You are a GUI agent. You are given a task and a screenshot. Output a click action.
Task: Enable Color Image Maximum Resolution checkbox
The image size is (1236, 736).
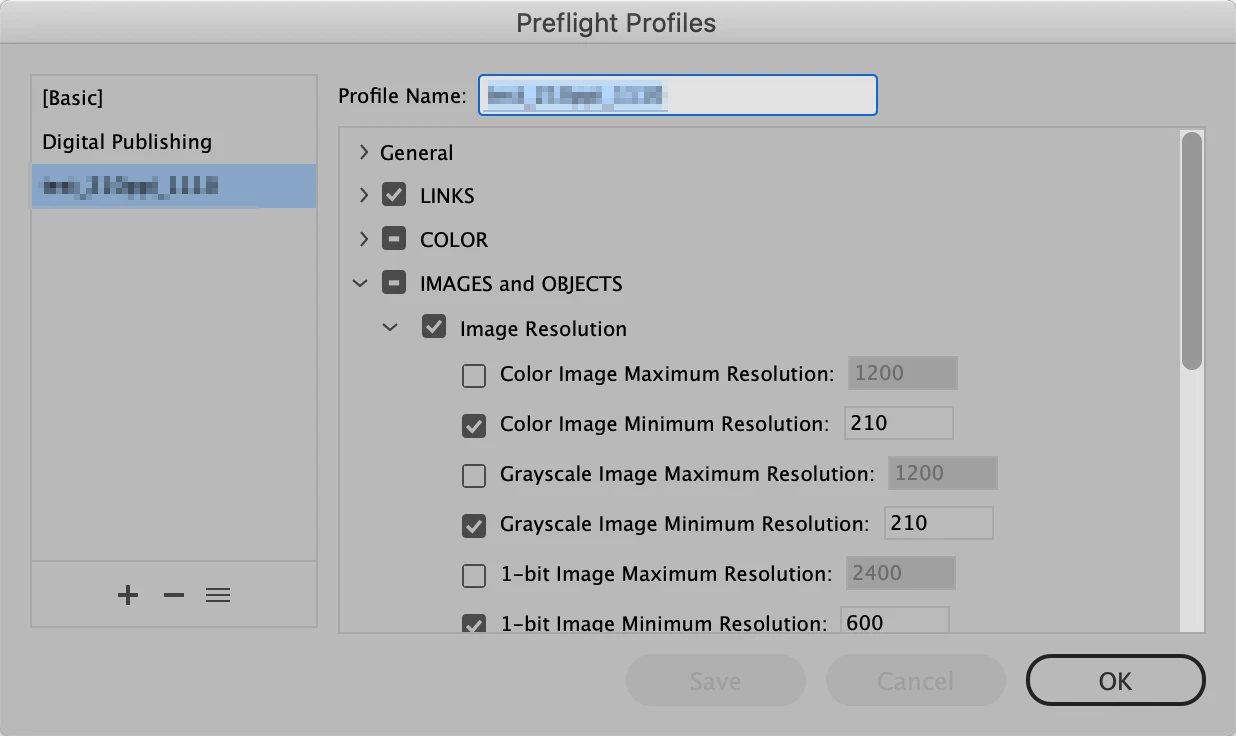pos(474,376)
